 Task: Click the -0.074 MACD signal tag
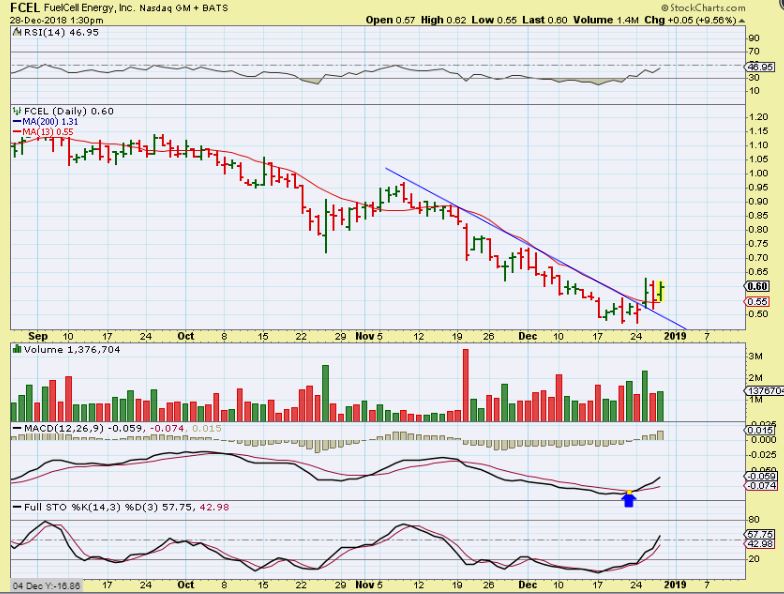761,486
